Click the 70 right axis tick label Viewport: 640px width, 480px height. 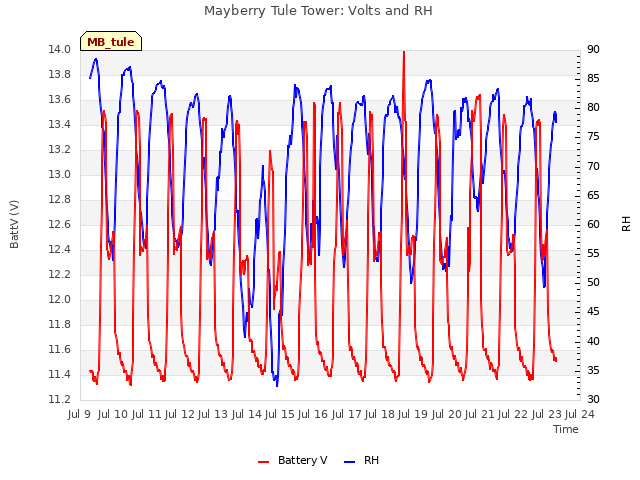tap(593, 166)
